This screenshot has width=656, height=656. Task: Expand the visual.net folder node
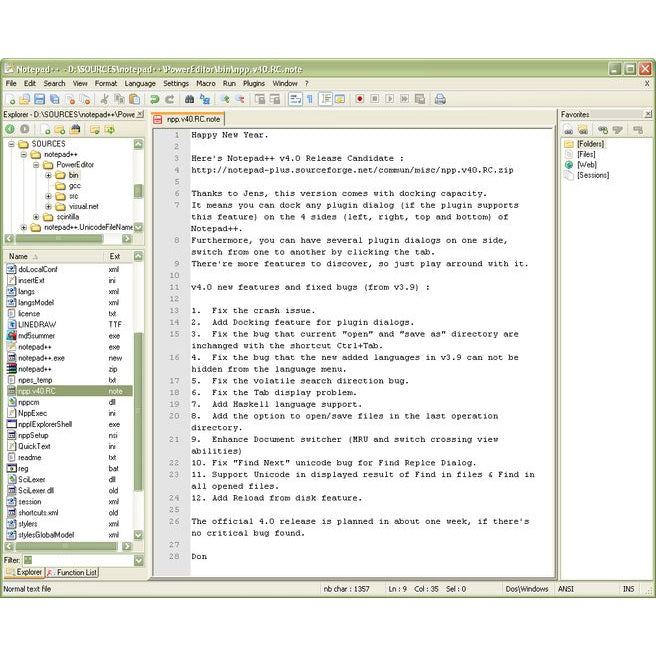(x=49, y=206)
